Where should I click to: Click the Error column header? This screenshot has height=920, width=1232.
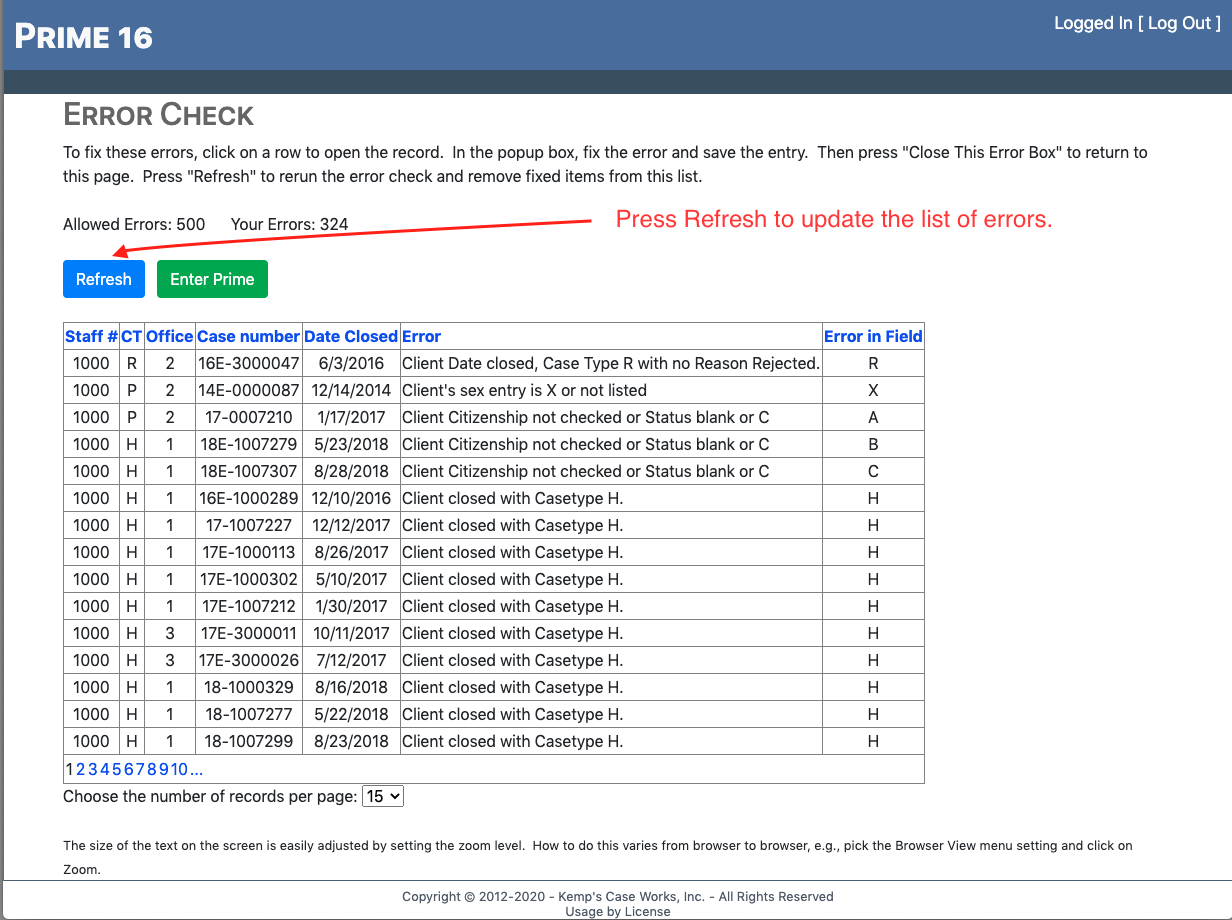(421, 337)
